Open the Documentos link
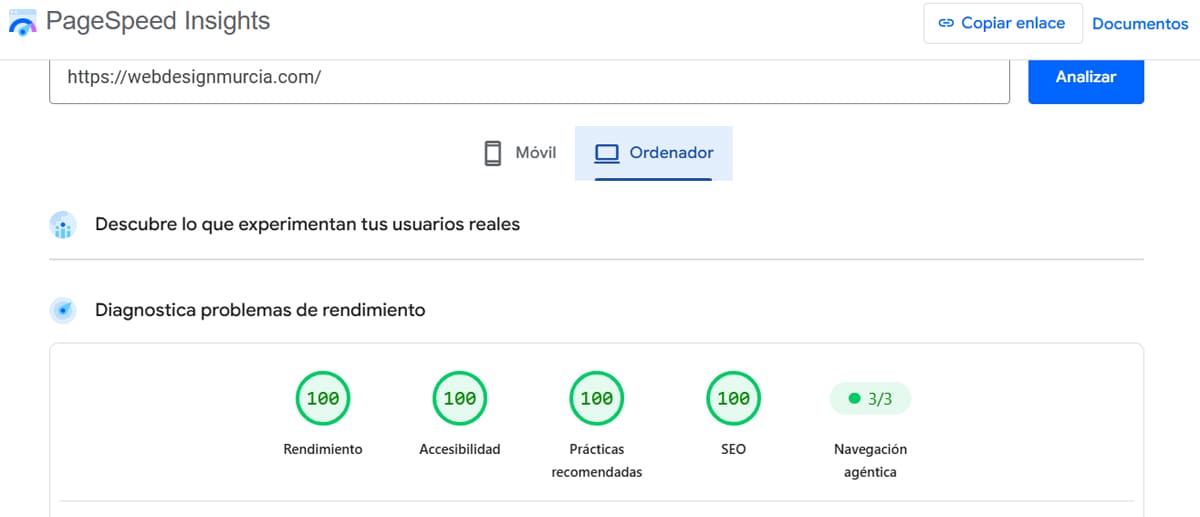The width and height of the screenshot is (1200, 517). [1140, 23]
